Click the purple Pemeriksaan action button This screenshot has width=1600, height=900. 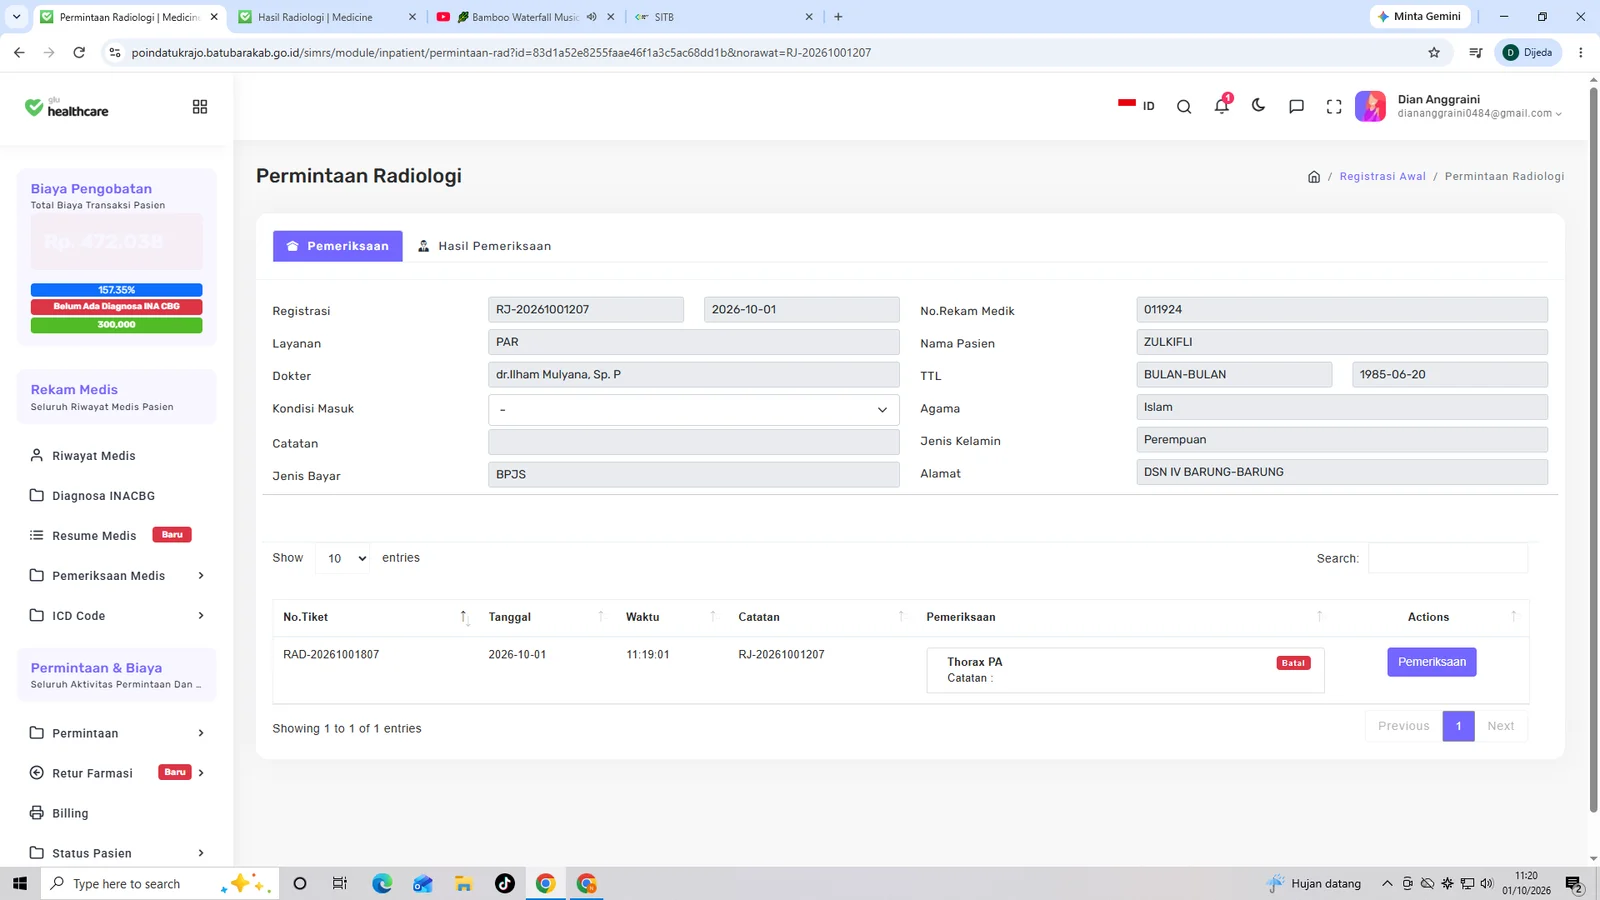pos(1431,662)
